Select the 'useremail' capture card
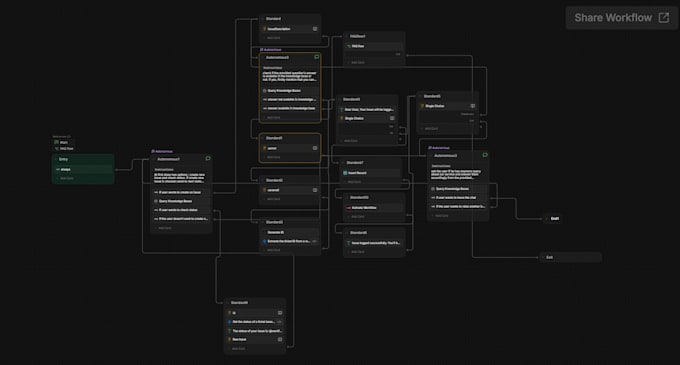This screenshot has width=680, height=365. tap(290, 190)
